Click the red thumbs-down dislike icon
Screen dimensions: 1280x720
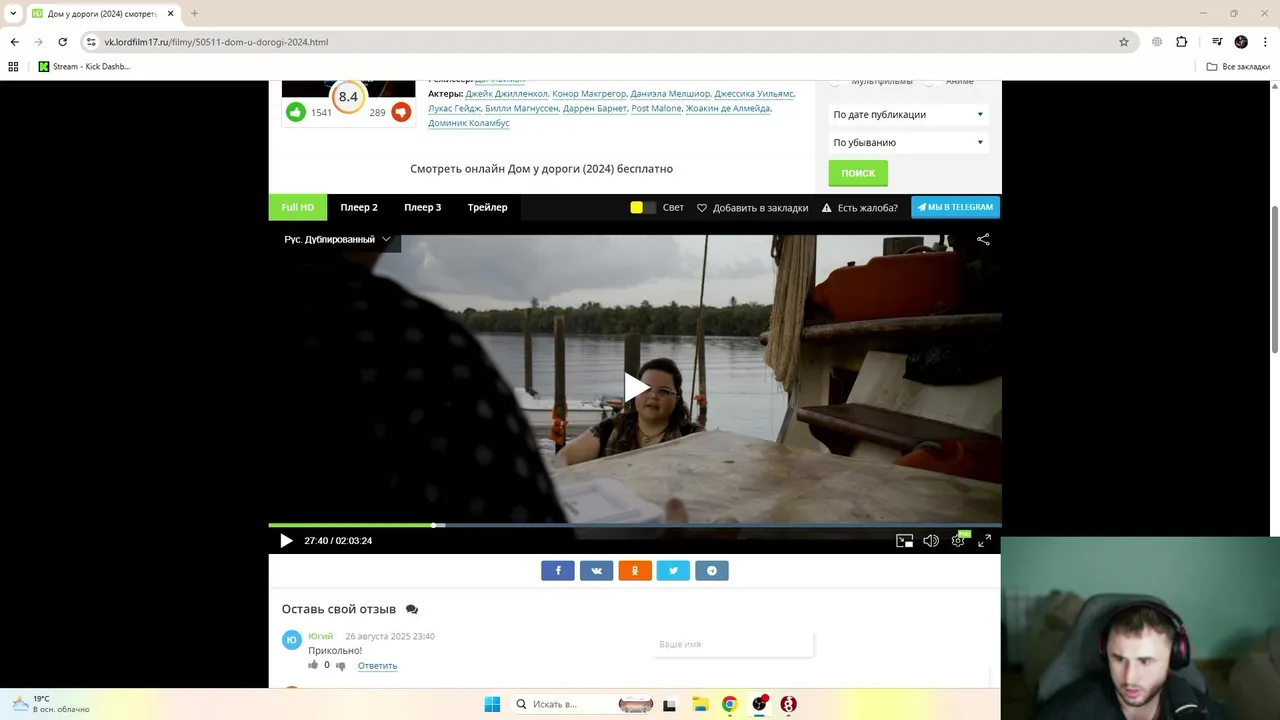pos(401,112)
